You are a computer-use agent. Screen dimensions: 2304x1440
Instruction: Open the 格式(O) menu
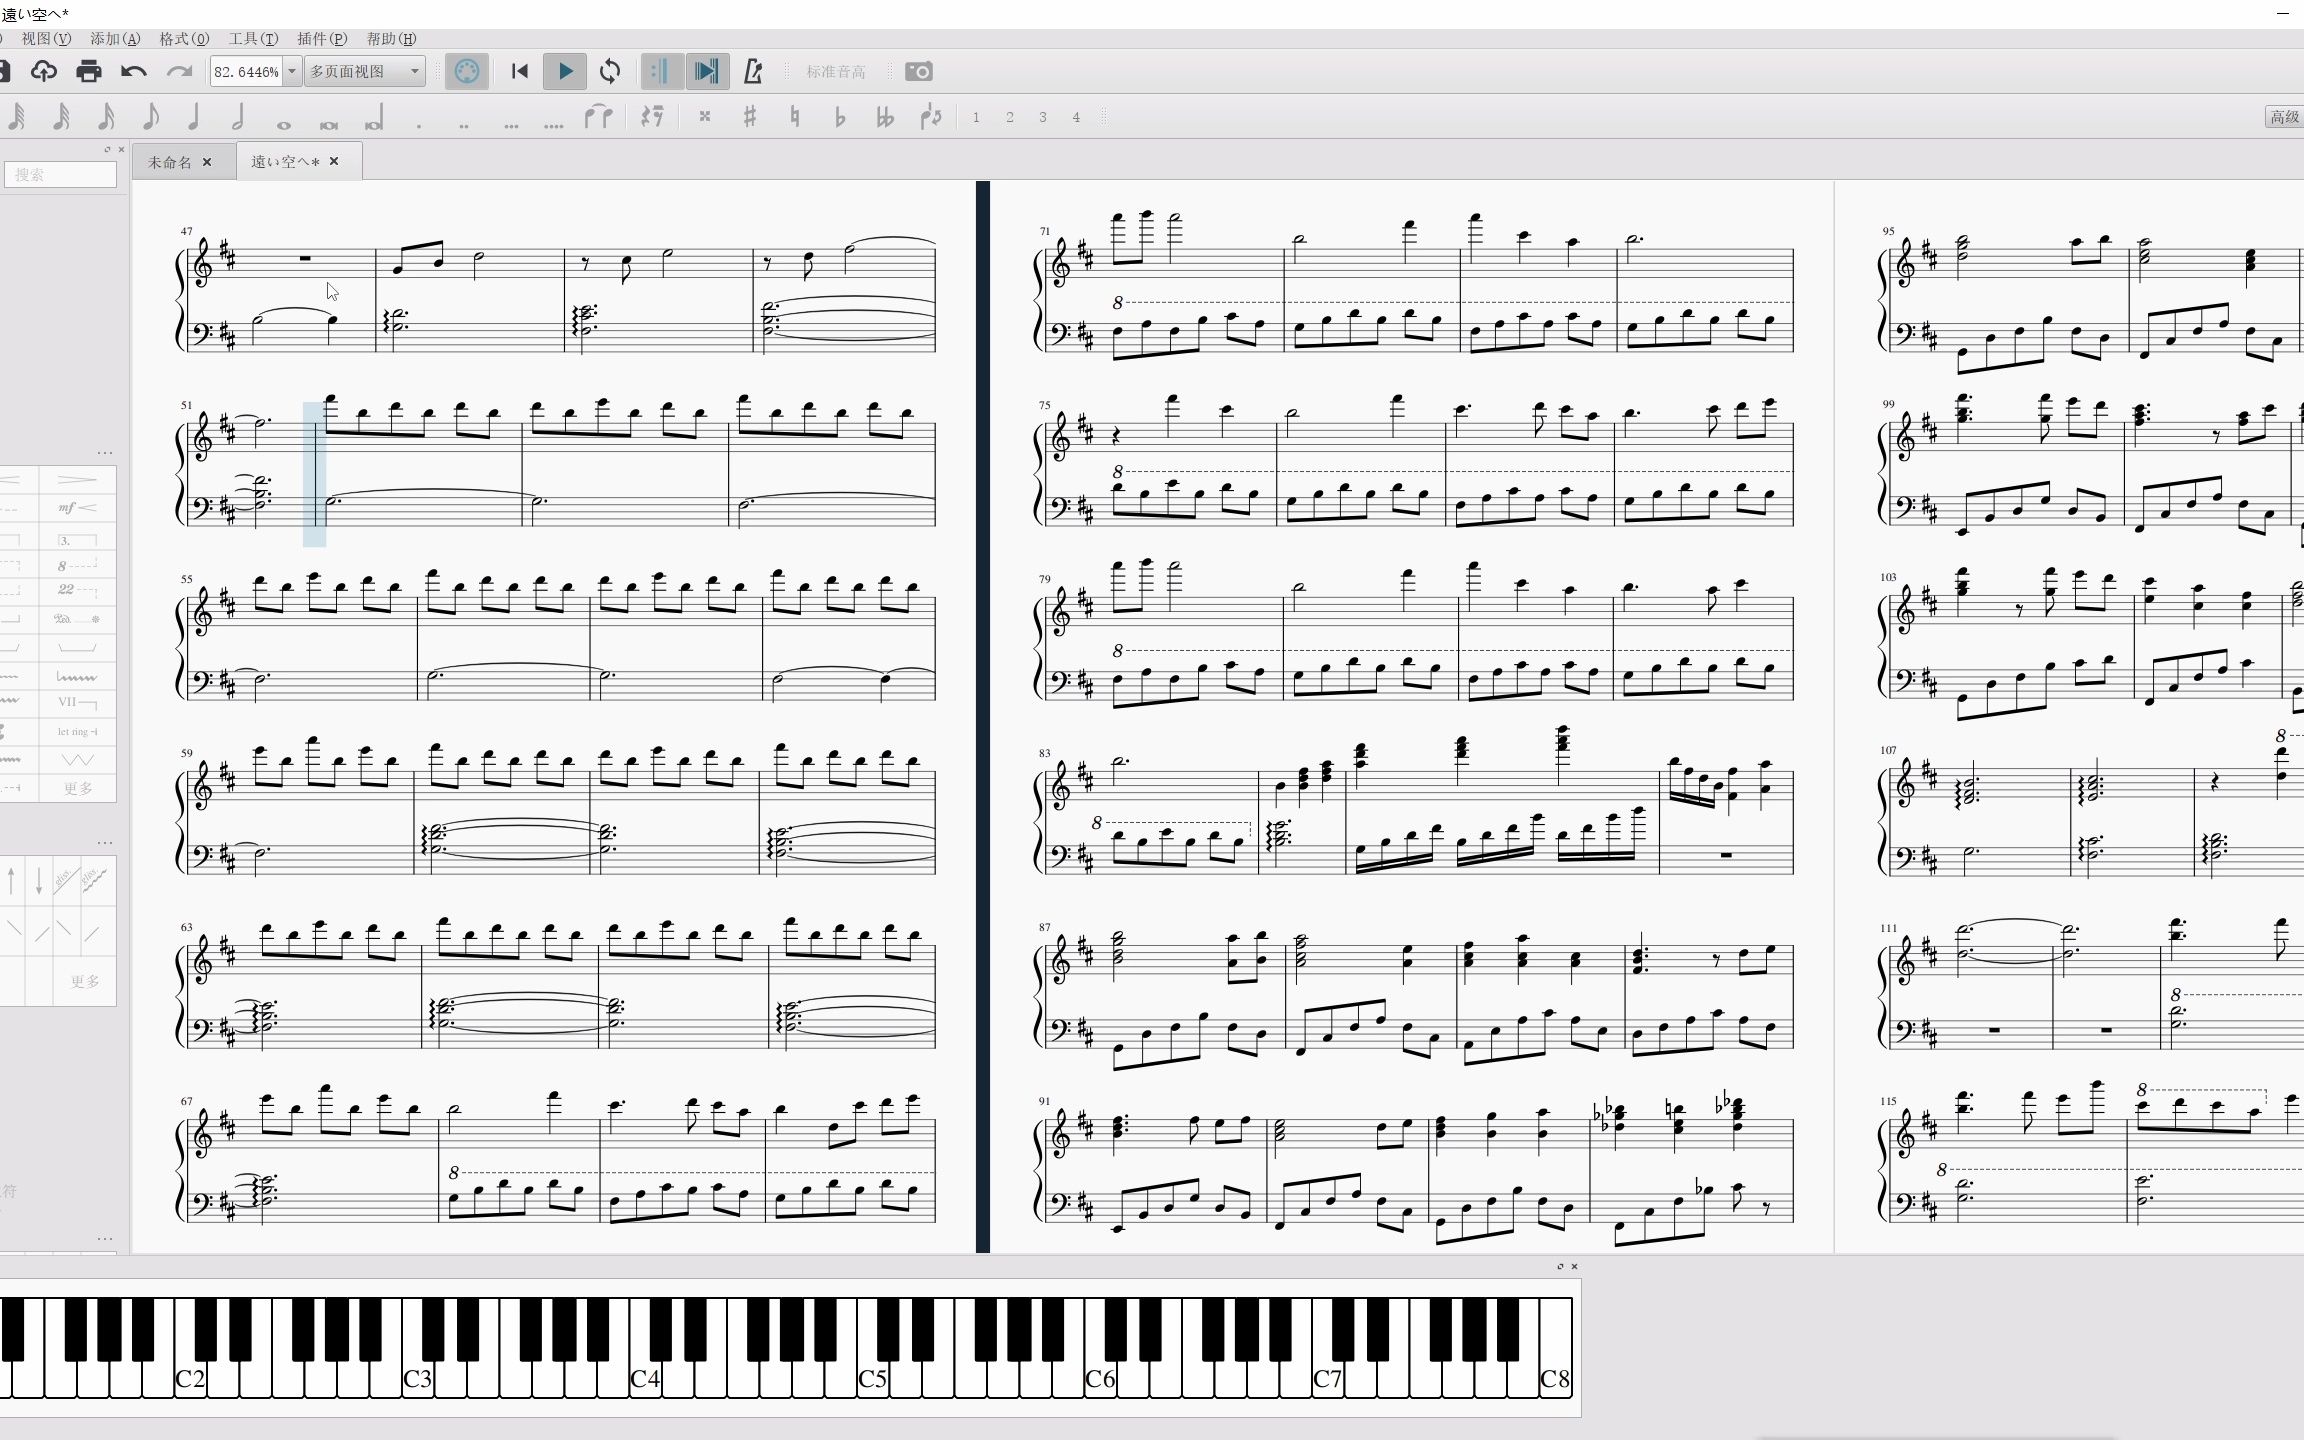[x=184, y=38]
